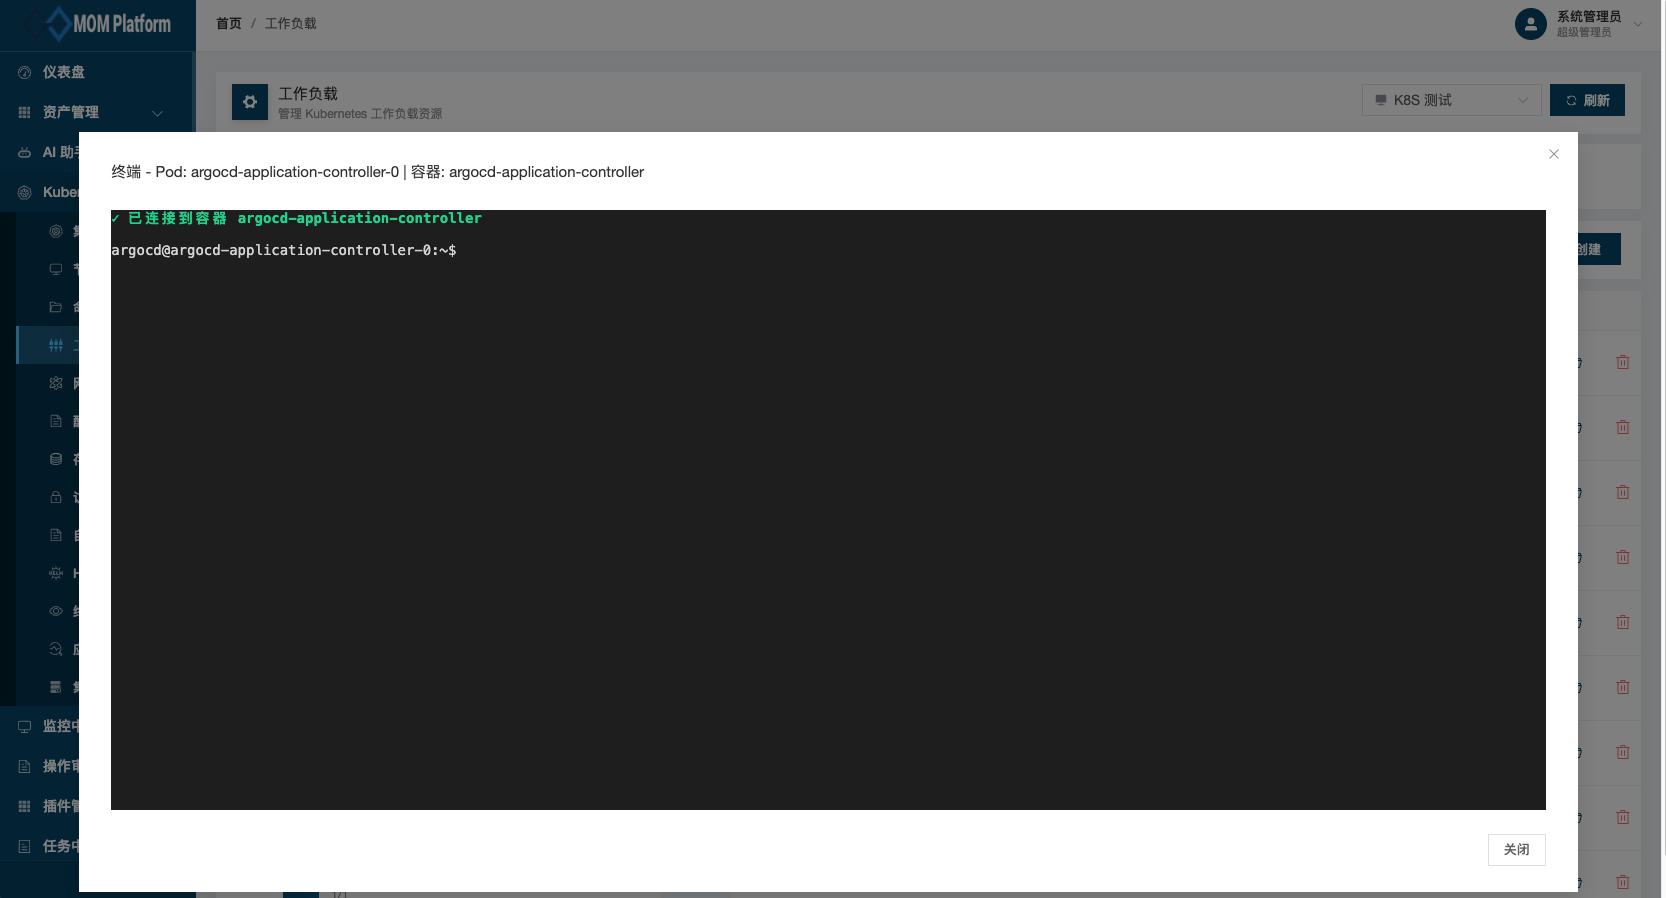The width and height of the screenshot is (1666, 898).
Task: Open the 仪表盘 dashboard icon in the sidebar
Action: click(x=25, y=72)
